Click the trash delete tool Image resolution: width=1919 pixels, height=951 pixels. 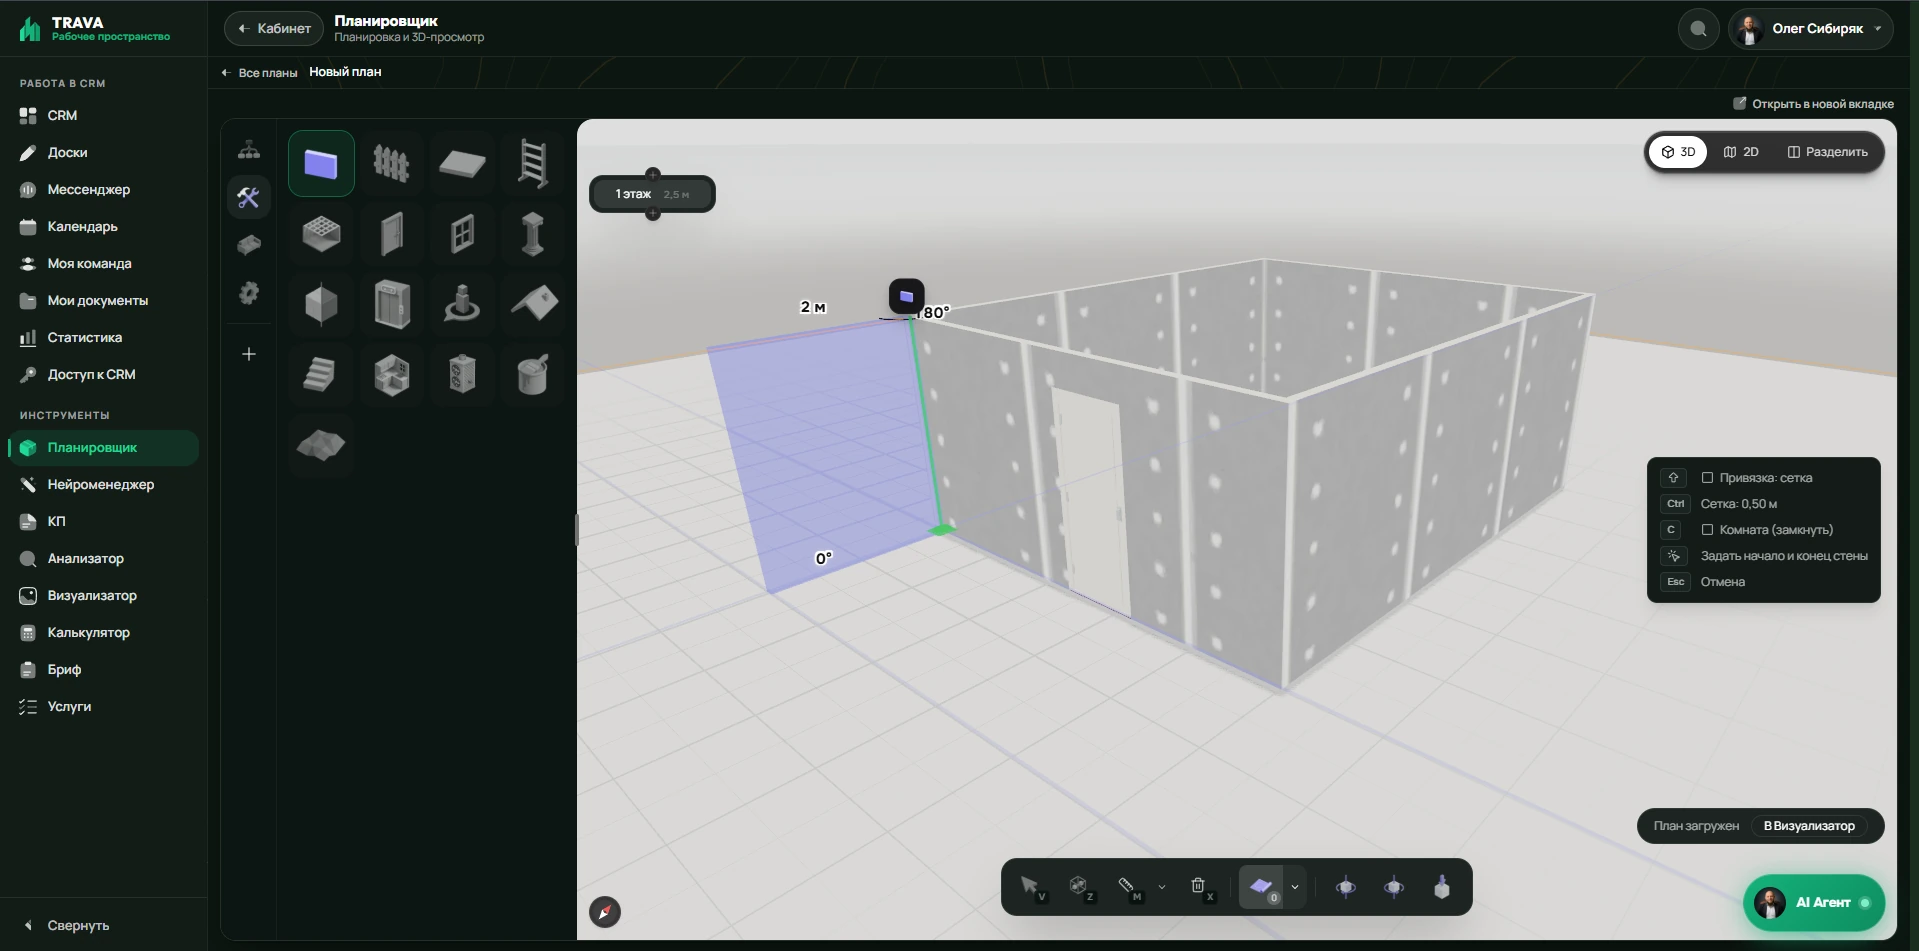pyautogui.click(x=1199, y=887)
